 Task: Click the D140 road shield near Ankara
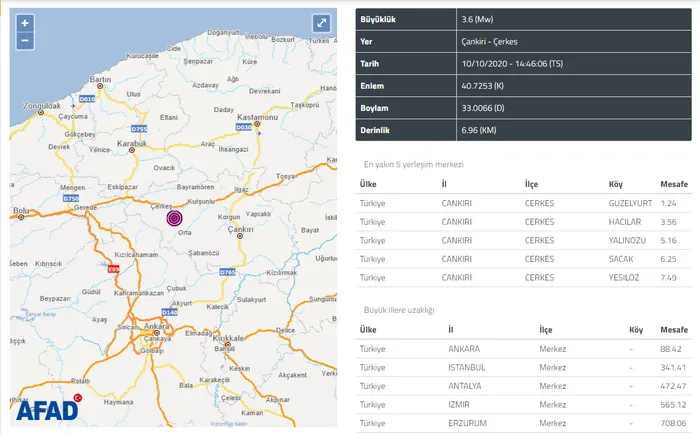coord(169,313)
